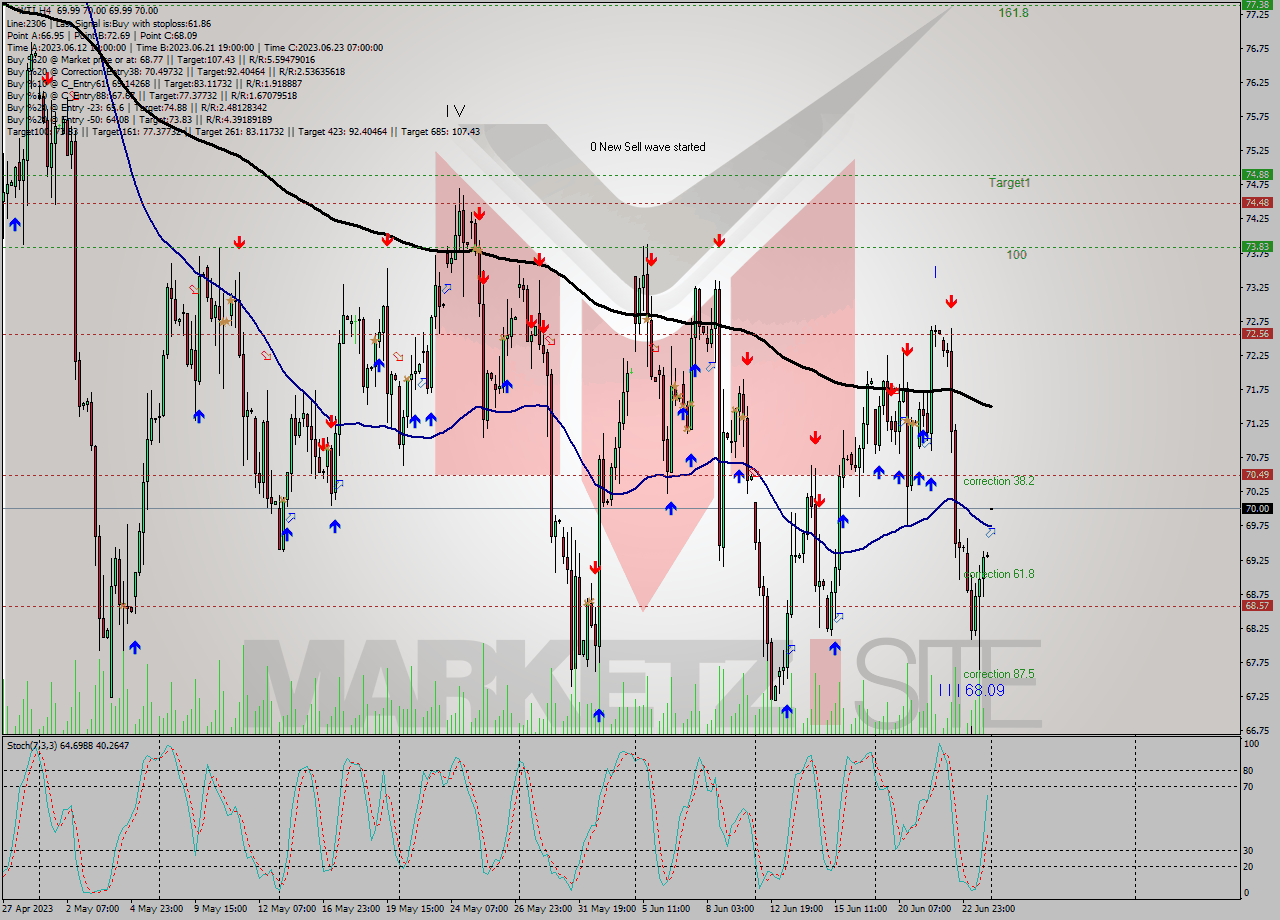The image size is (1280, 920).
Task: Select the red 68.57 price tag
Action: coord(1257,605)
